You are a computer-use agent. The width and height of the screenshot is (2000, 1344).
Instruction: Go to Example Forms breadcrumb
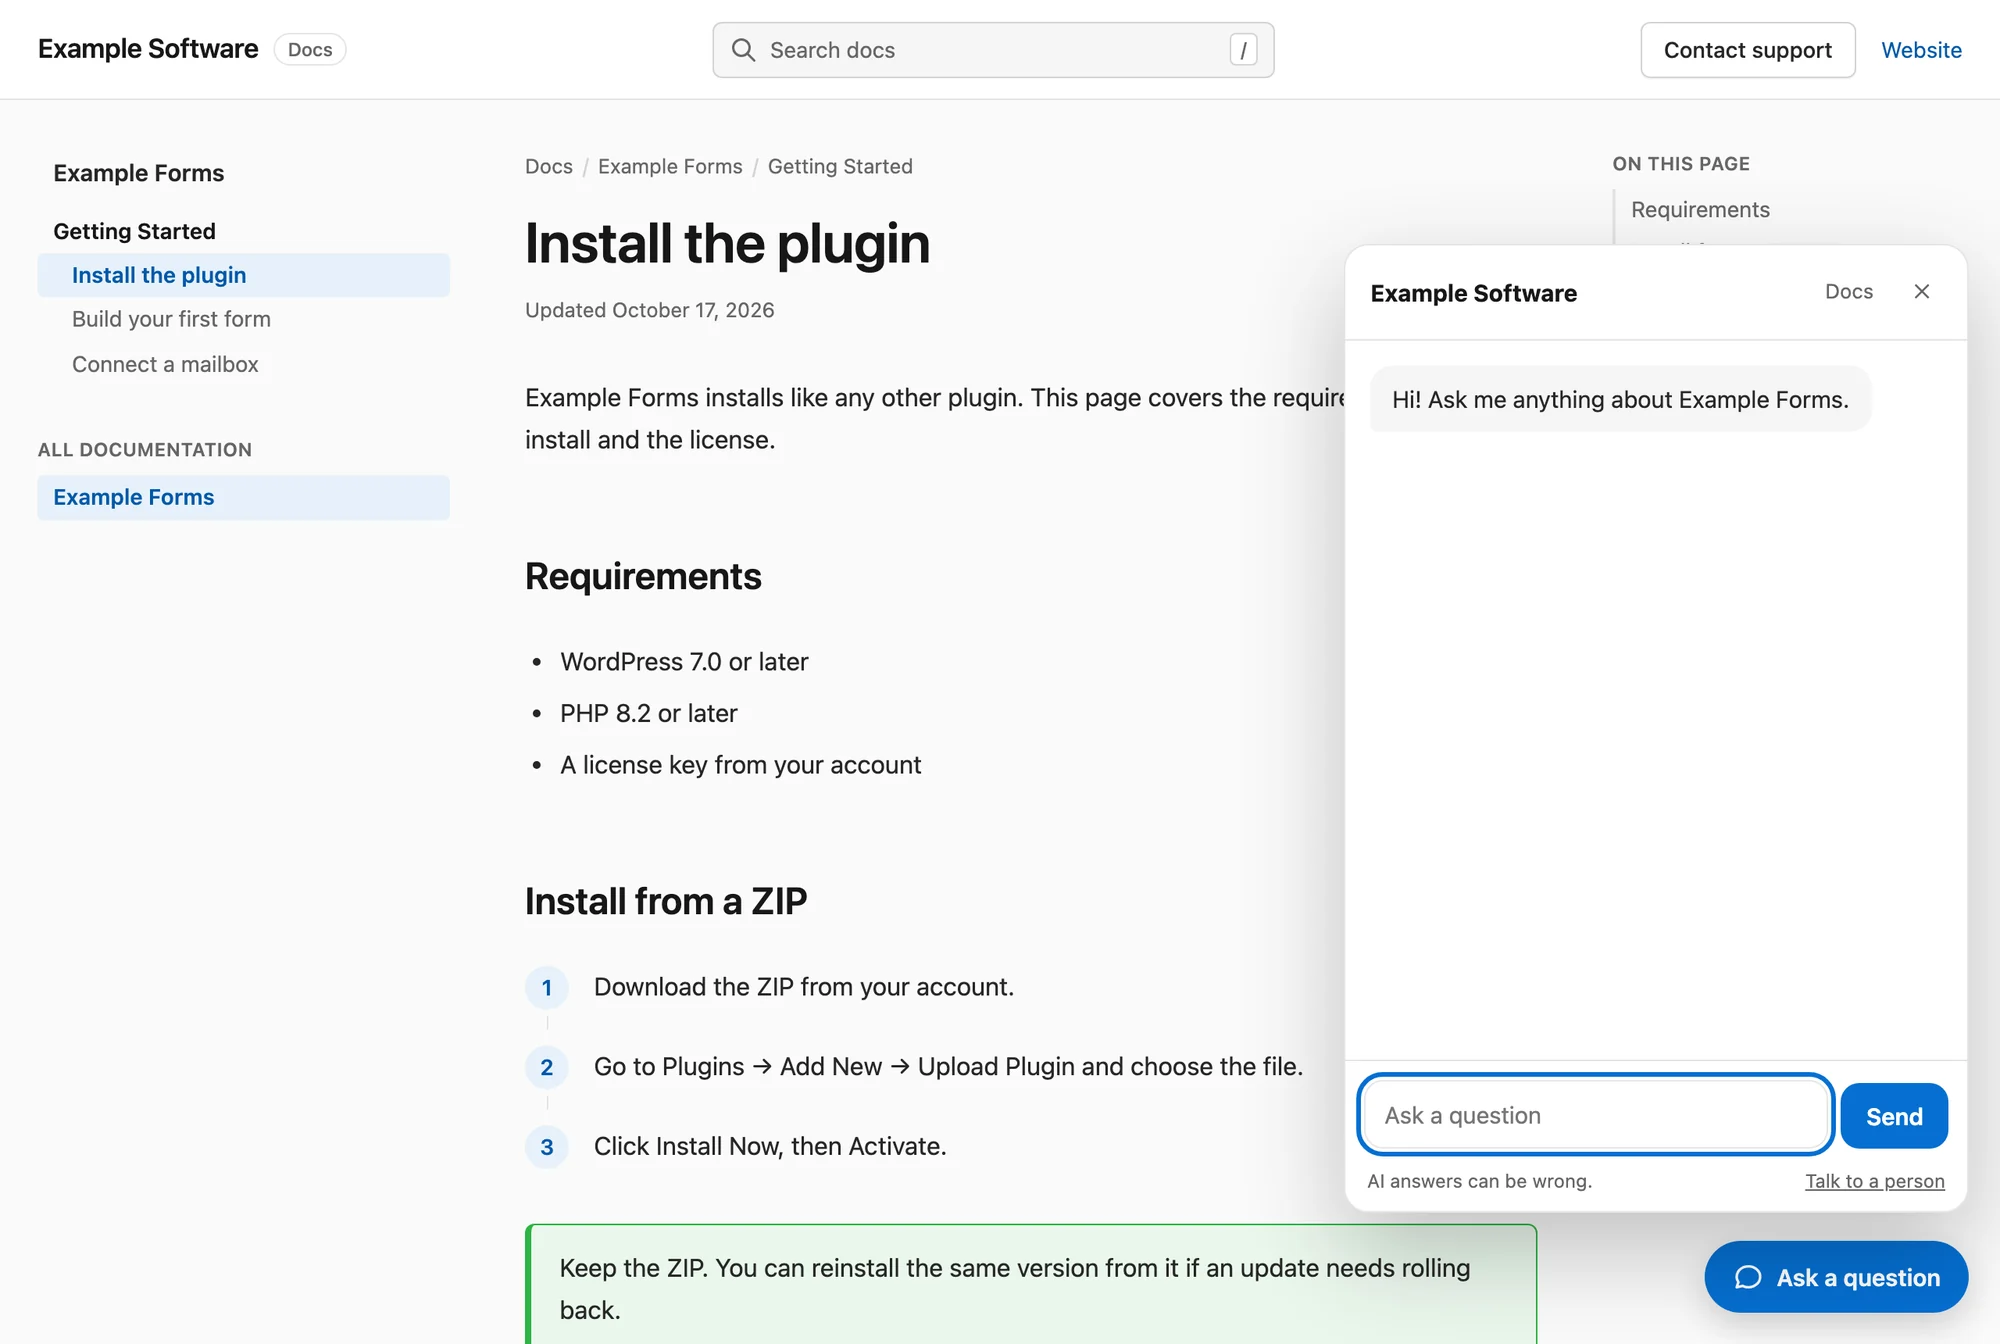670,166
